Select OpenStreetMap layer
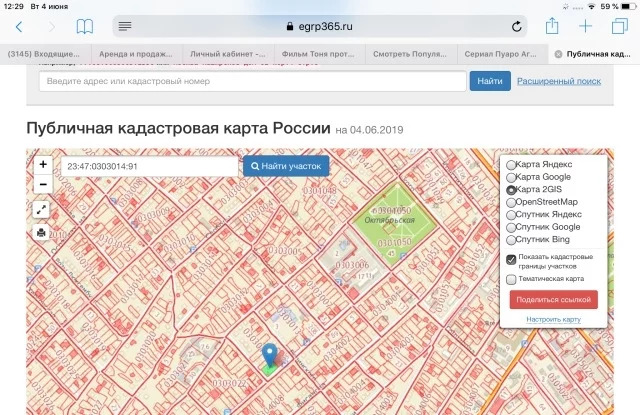 click(511, 202)
